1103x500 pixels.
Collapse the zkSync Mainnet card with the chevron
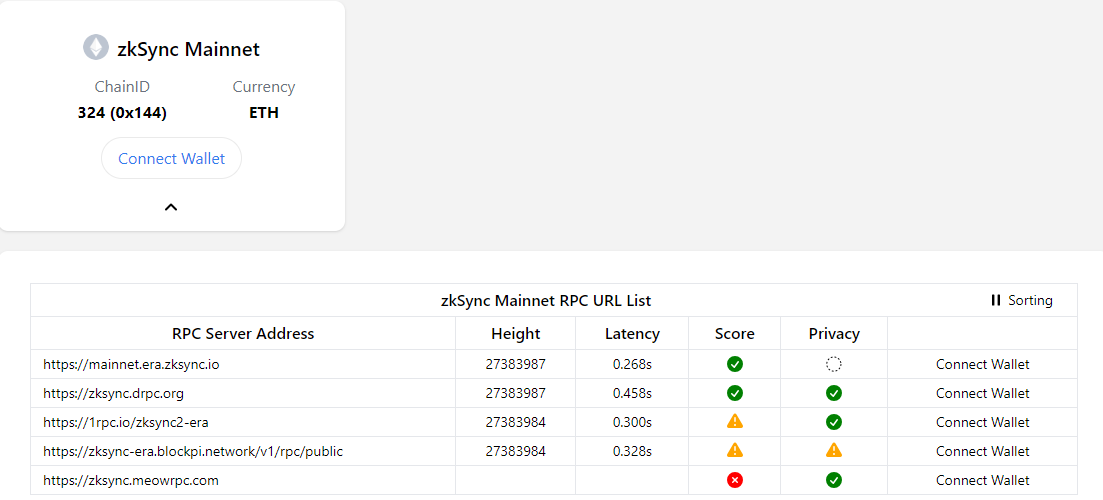(x=171, y=207)
